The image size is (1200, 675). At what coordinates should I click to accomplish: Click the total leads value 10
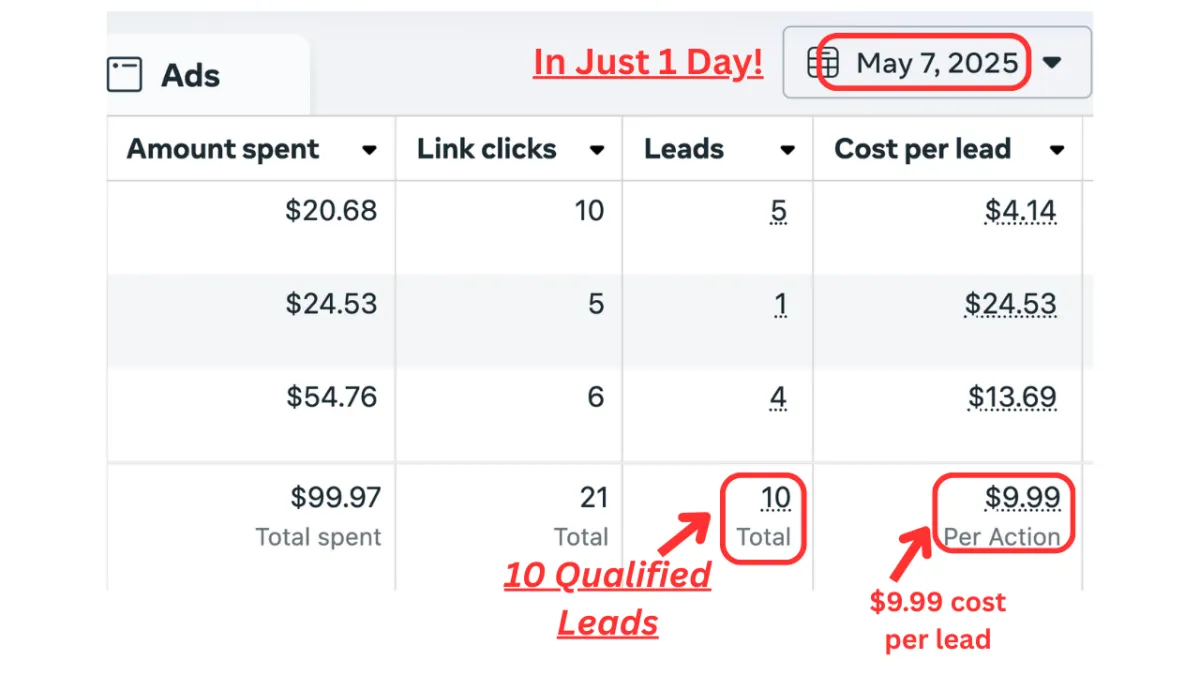(x=775, y=498)
